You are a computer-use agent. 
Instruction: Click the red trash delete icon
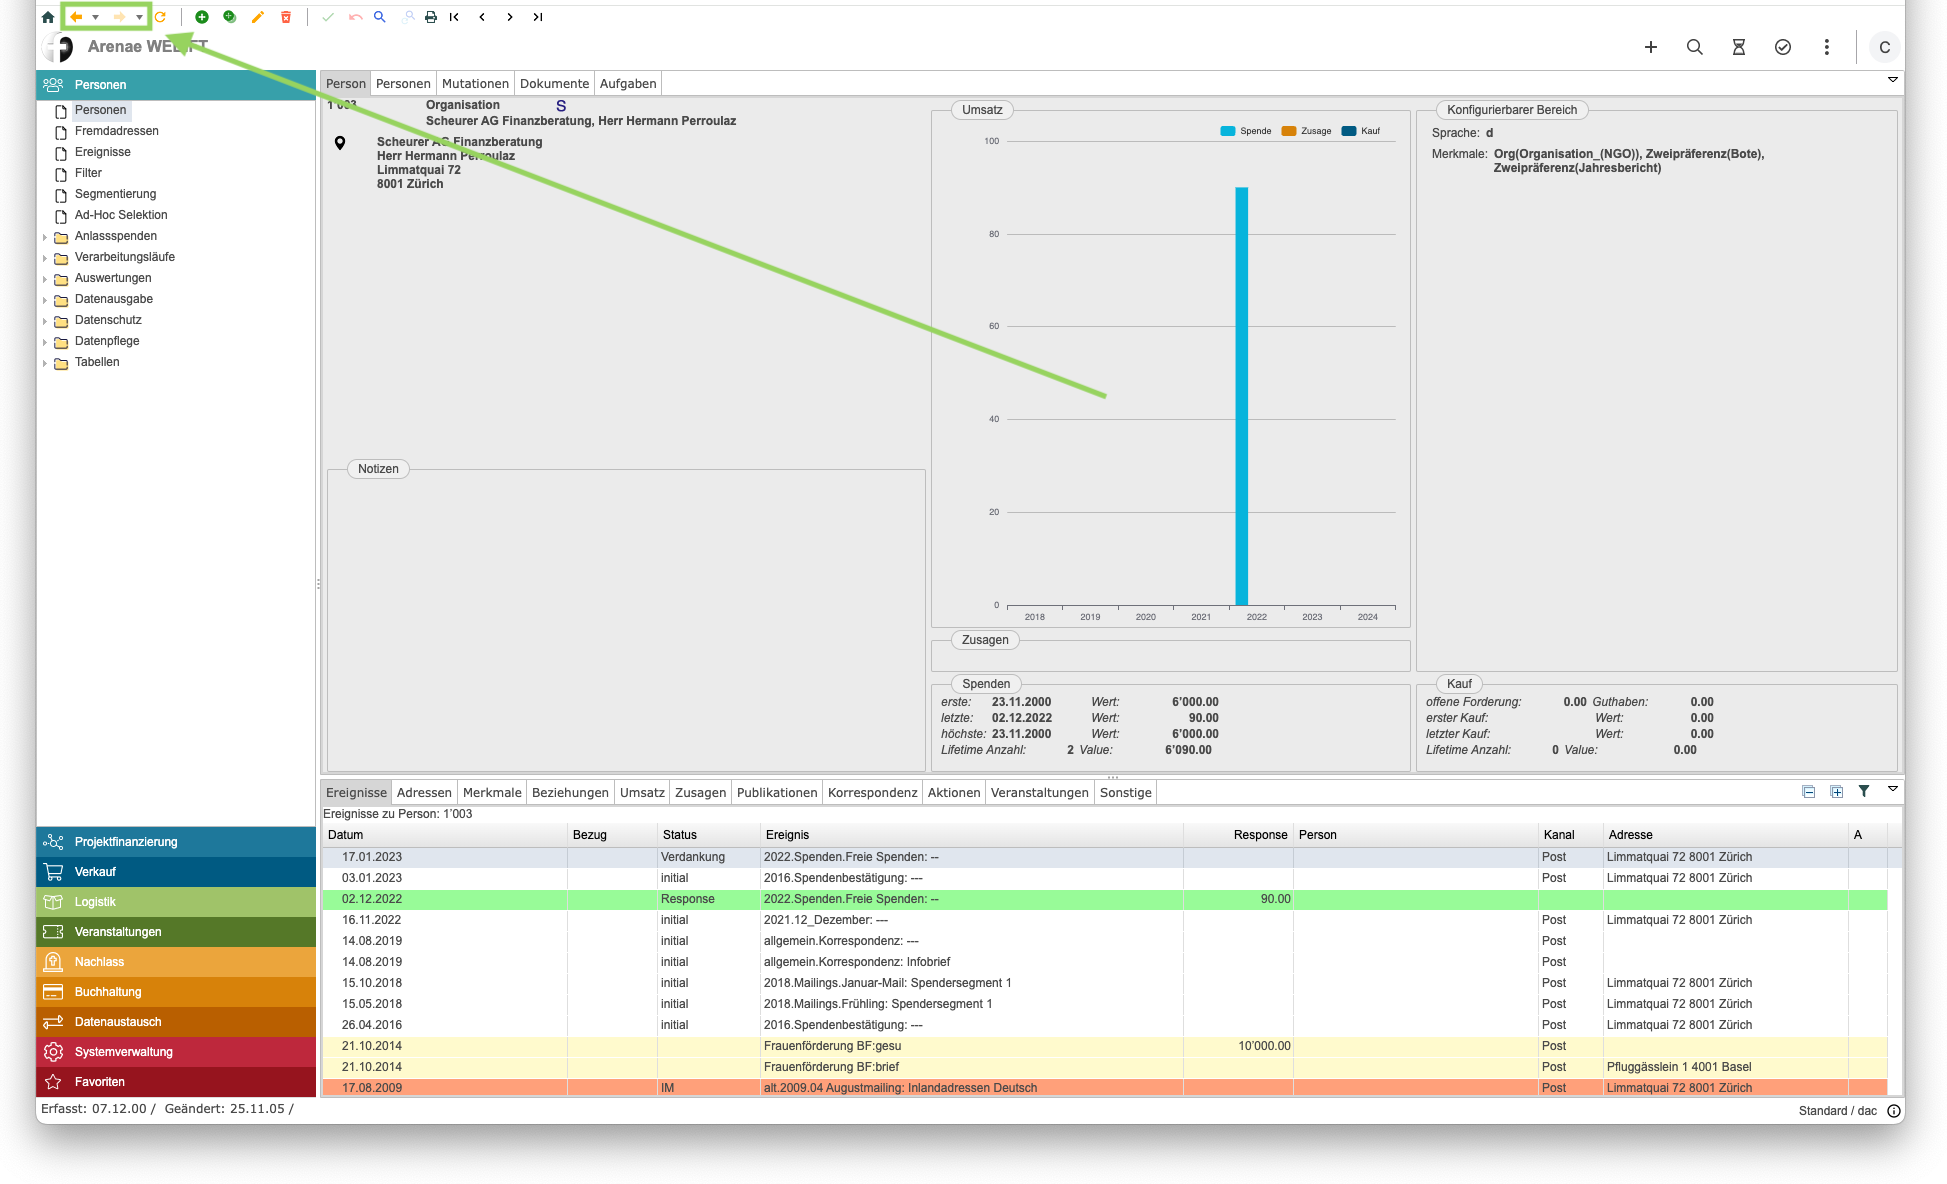coord(286,17)
